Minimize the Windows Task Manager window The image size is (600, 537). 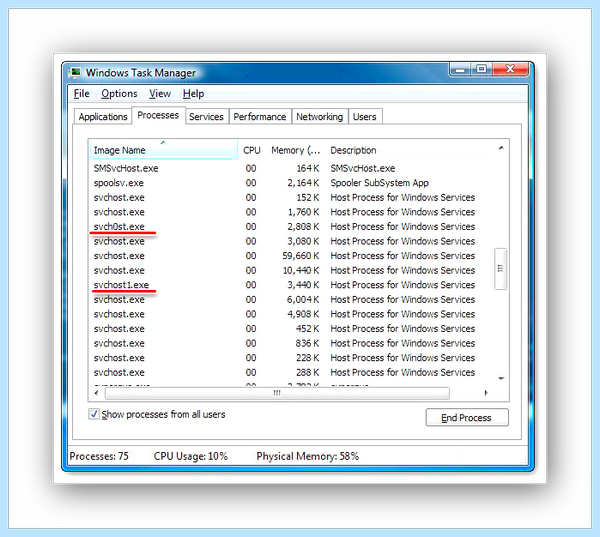tap(460, 69)
